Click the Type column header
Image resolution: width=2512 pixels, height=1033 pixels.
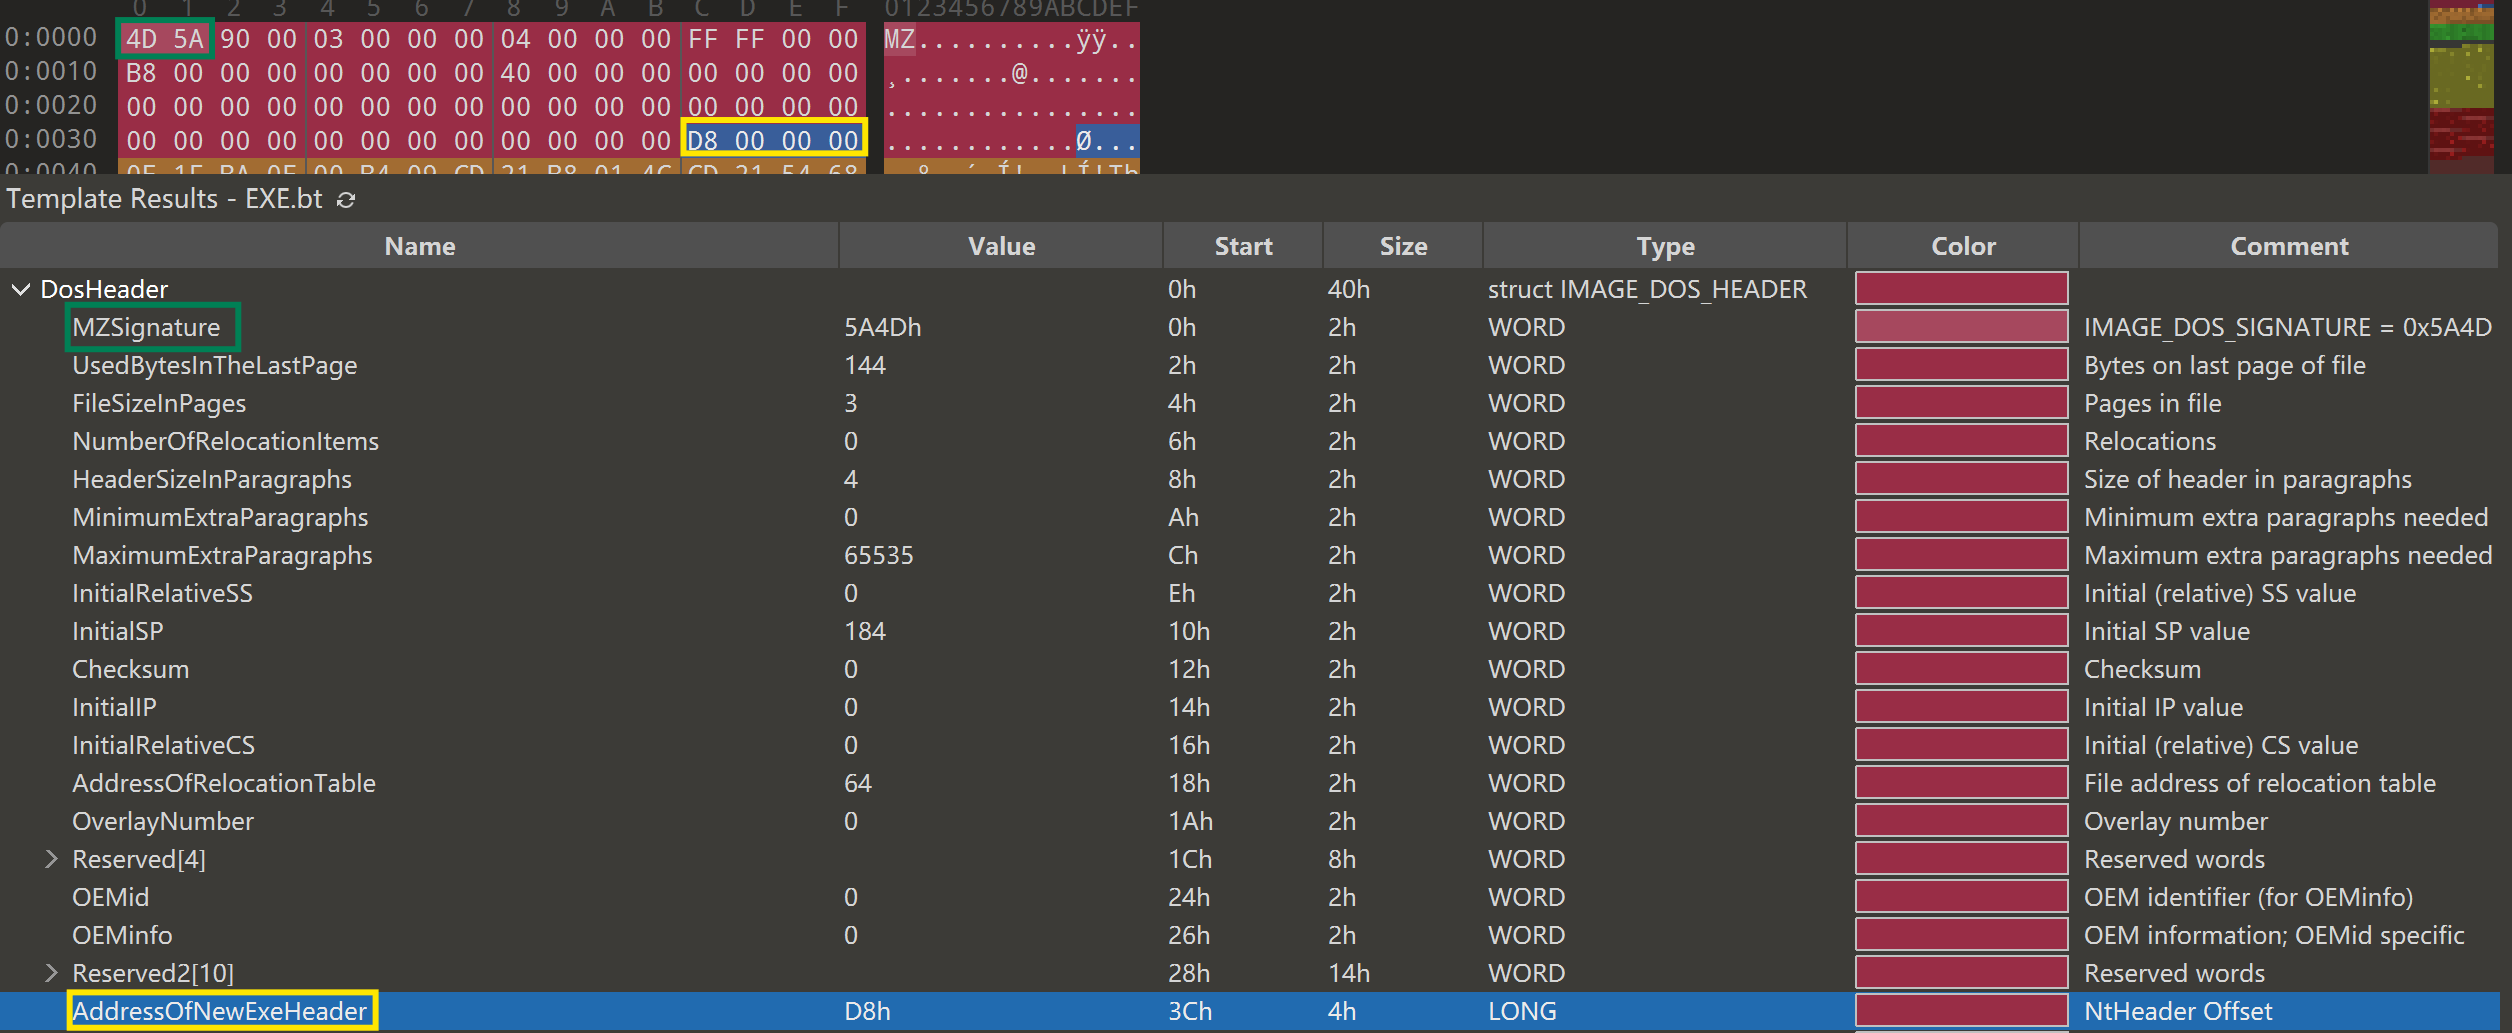[x=1664, y=246]
